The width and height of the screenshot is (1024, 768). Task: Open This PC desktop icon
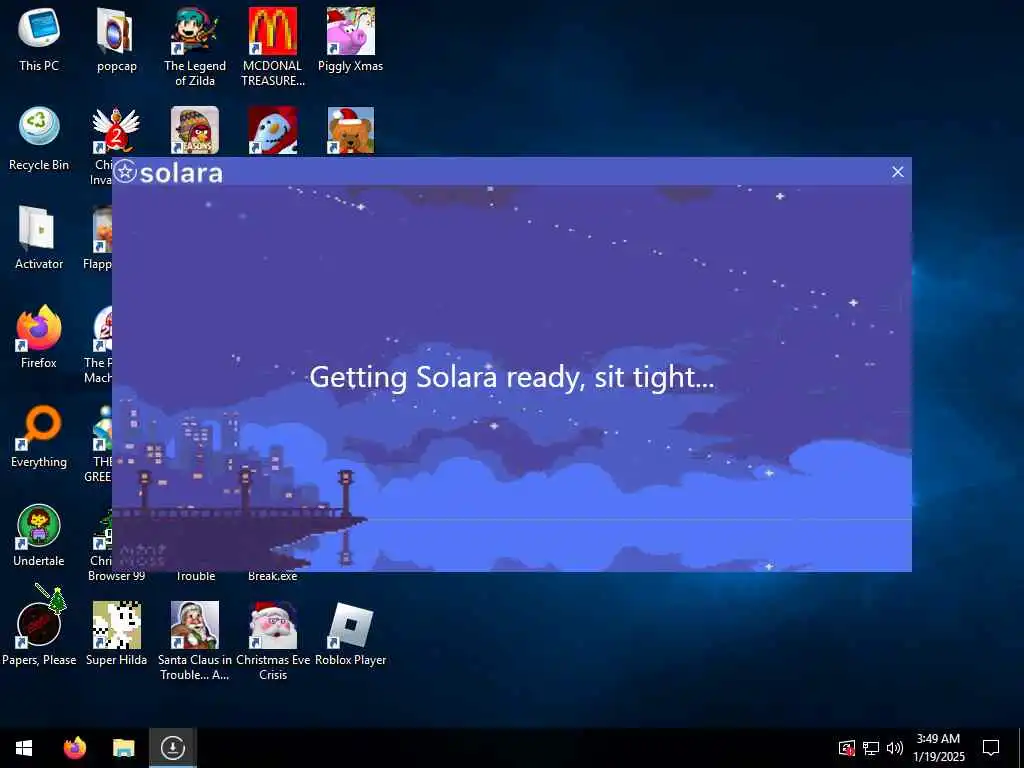click(39, 39)
